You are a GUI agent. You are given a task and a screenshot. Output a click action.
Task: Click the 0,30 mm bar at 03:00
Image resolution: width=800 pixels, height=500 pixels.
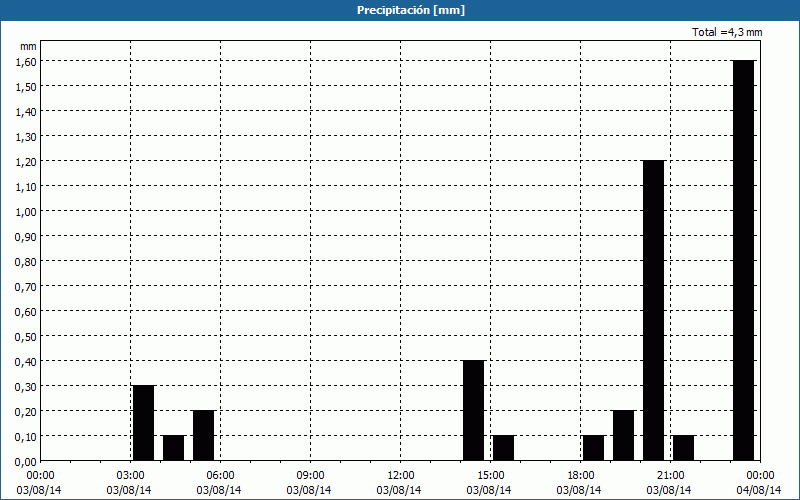tap(143, 423)
